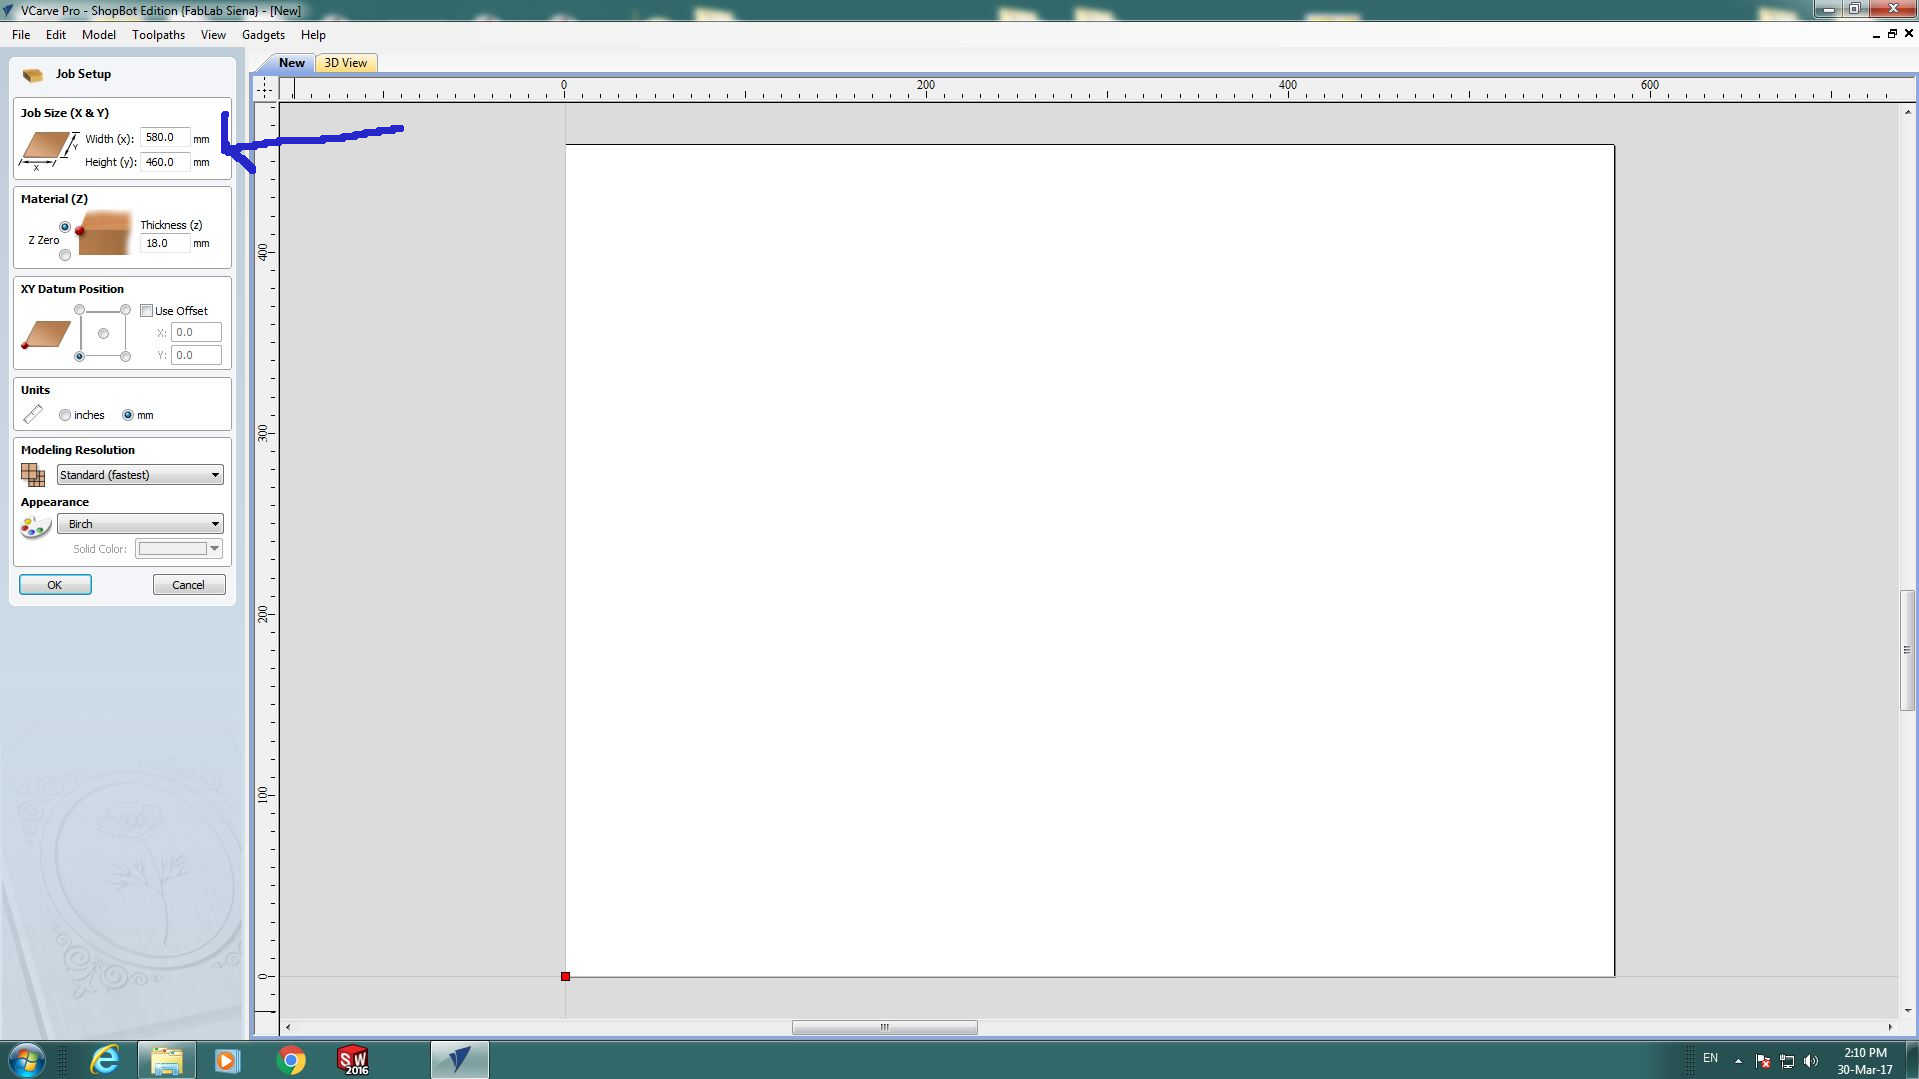Viewport: 1919px width, 1079px height.
Task: Open the Model menu
Action: click(x=99, y=35)
